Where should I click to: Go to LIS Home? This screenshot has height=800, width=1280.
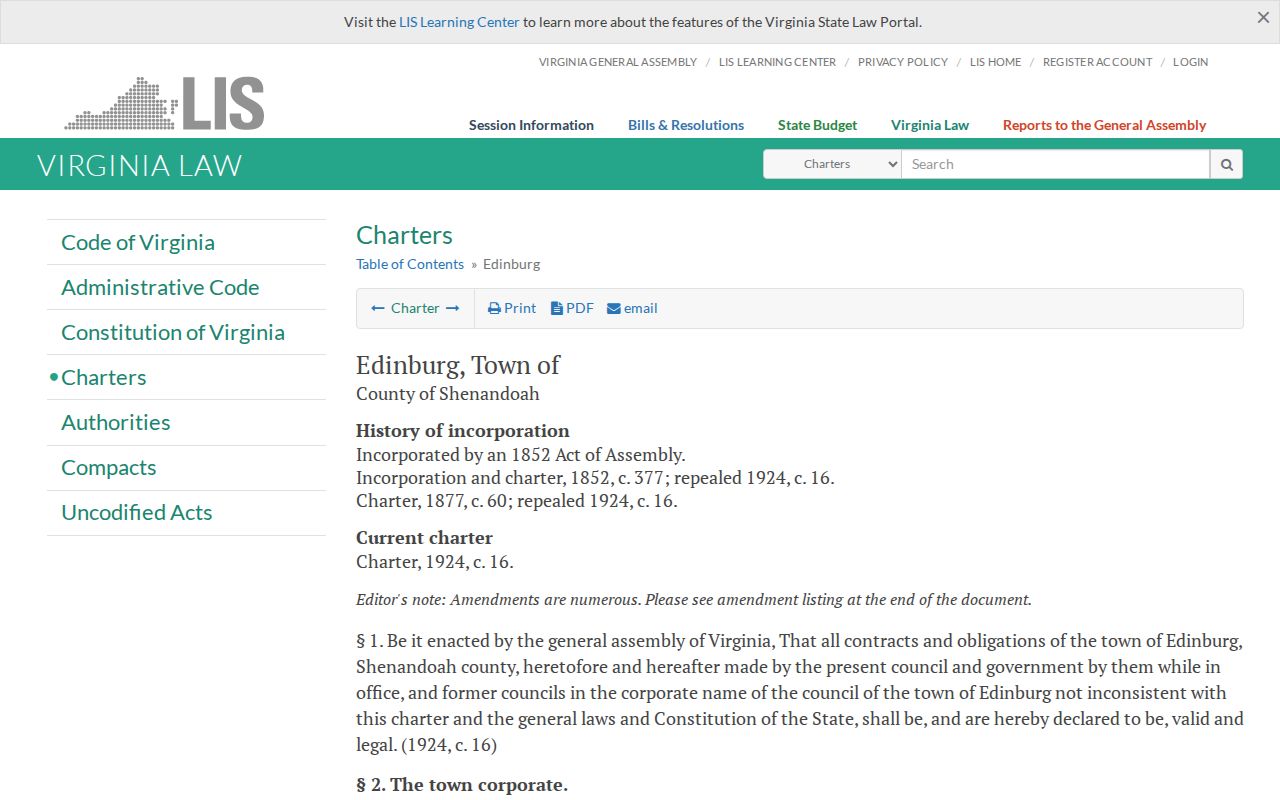coord(995,62)
